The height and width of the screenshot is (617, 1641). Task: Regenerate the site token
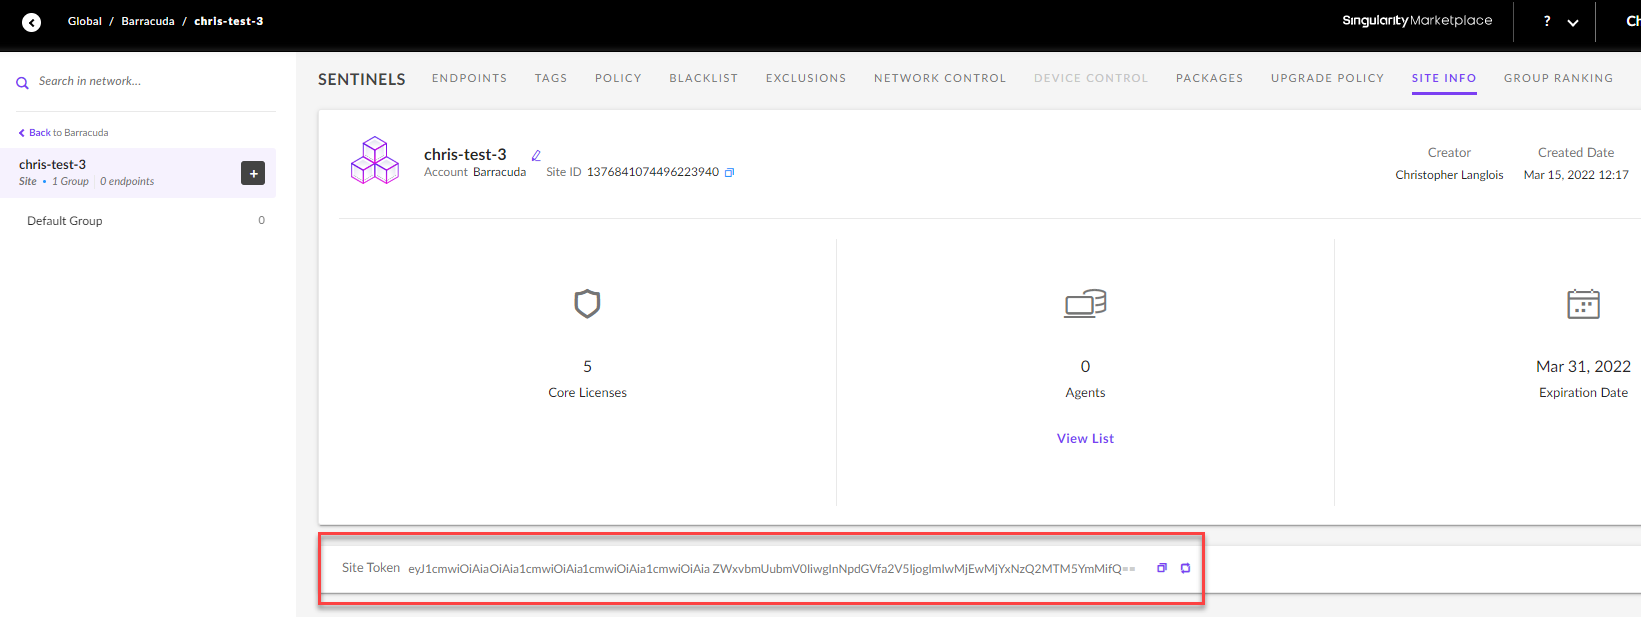(1185, 568)
